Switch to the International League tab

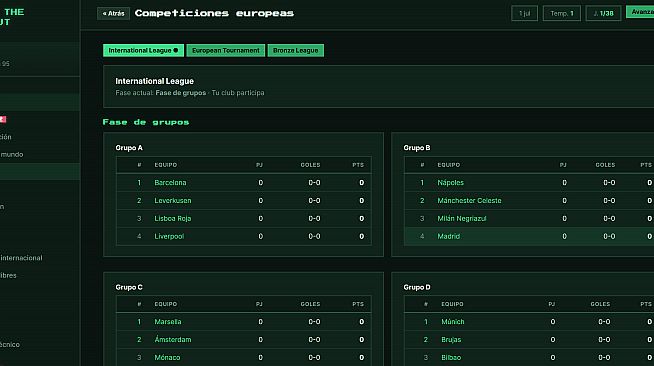(x=143, y=50)
